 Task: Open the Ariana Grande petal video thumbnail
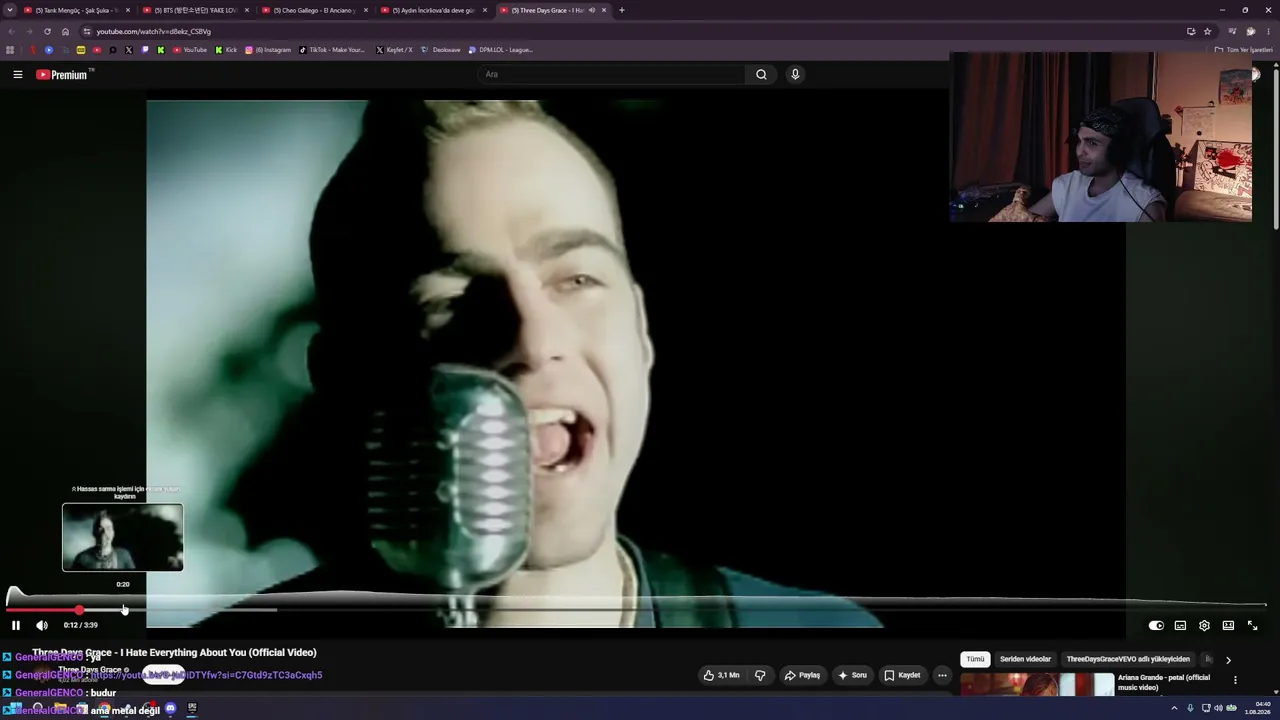pyautogui.click(x=1037, y=684)
